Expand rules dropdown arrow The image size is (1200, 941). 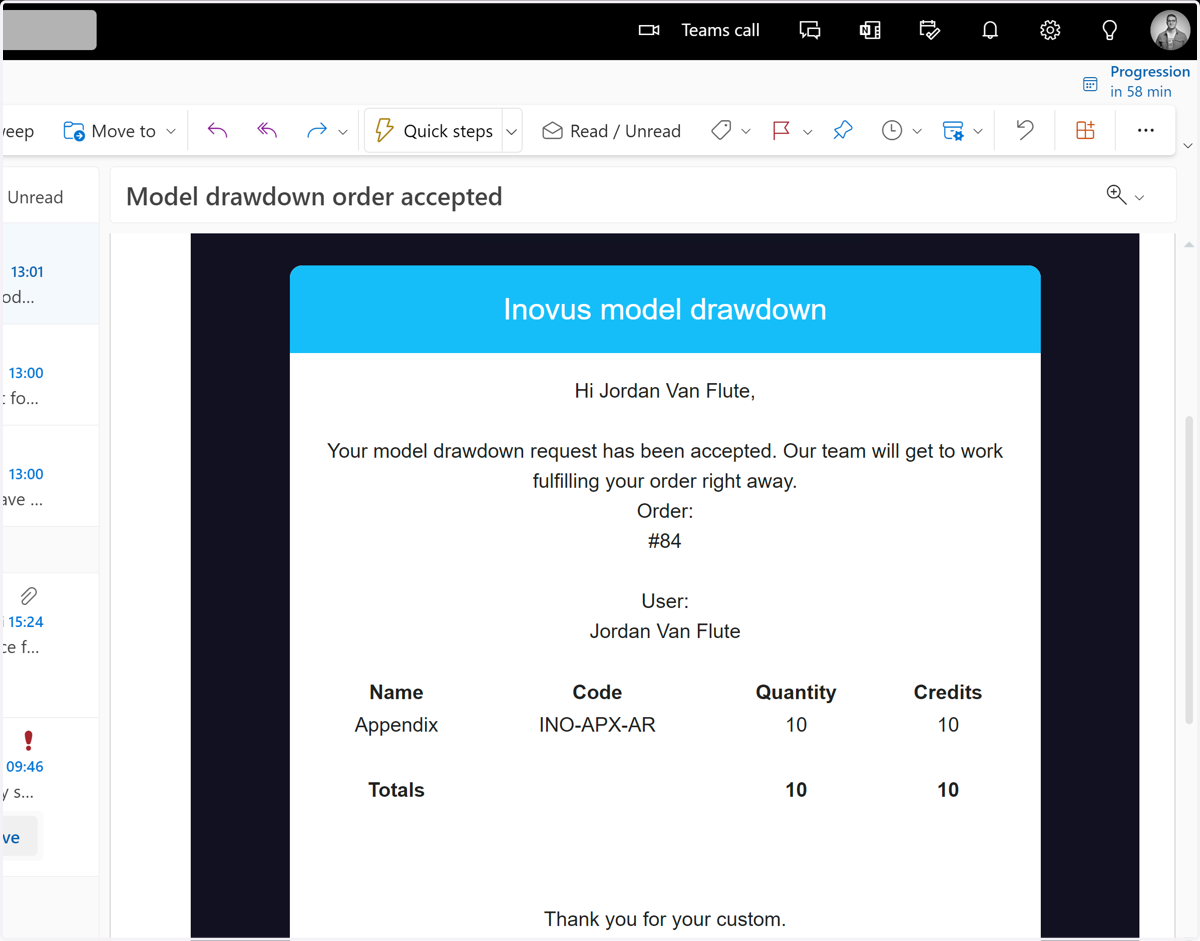click(978, 132)
